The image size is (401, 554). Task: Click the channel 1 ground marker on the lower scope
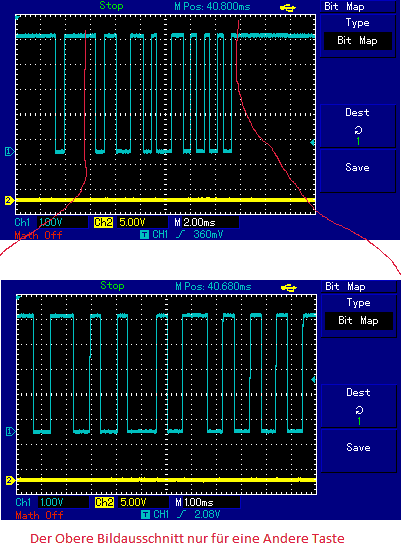(11, 431)
